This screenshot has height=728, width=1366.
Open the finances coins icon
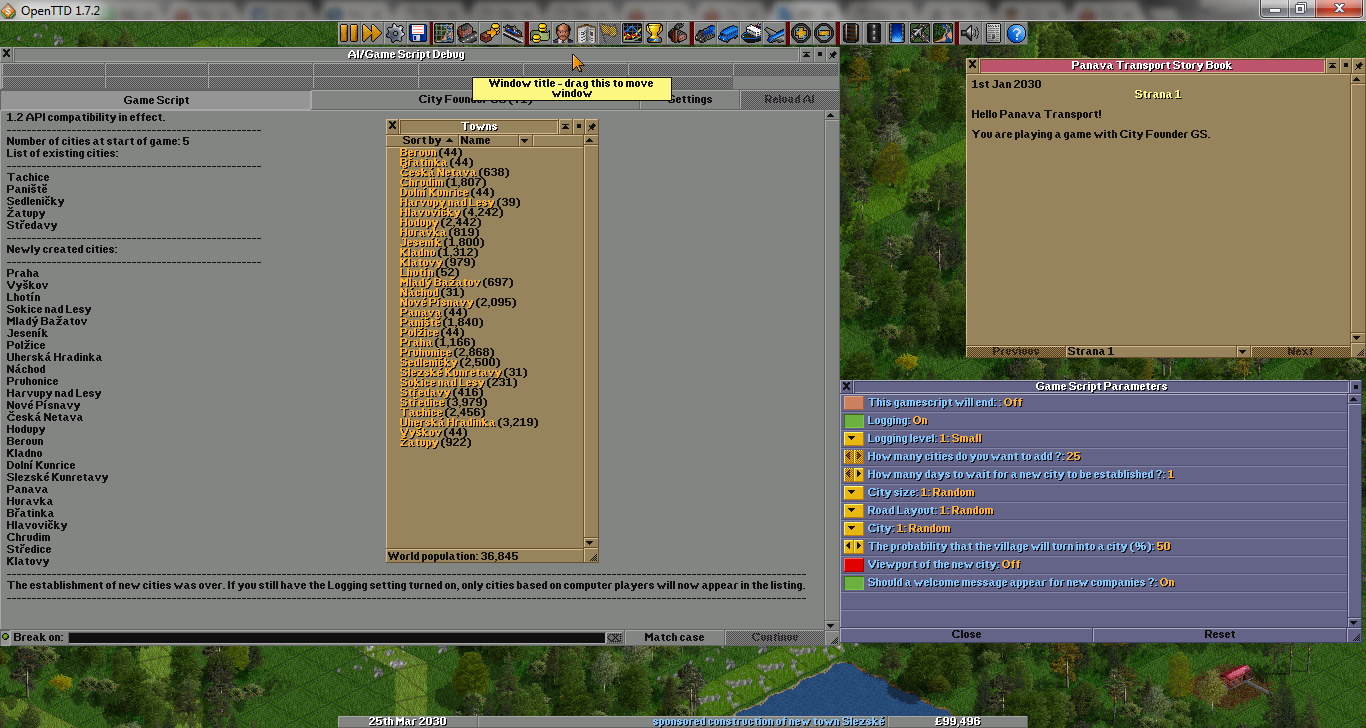click(540, 33)
